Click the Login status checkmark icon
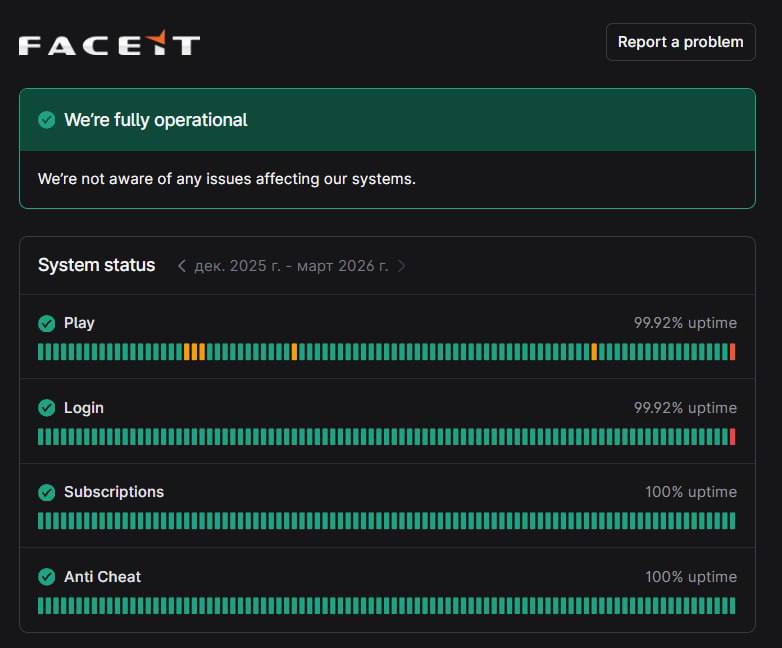Image resolution: width=782 pixels, height=648 pixels. (46, 408)
